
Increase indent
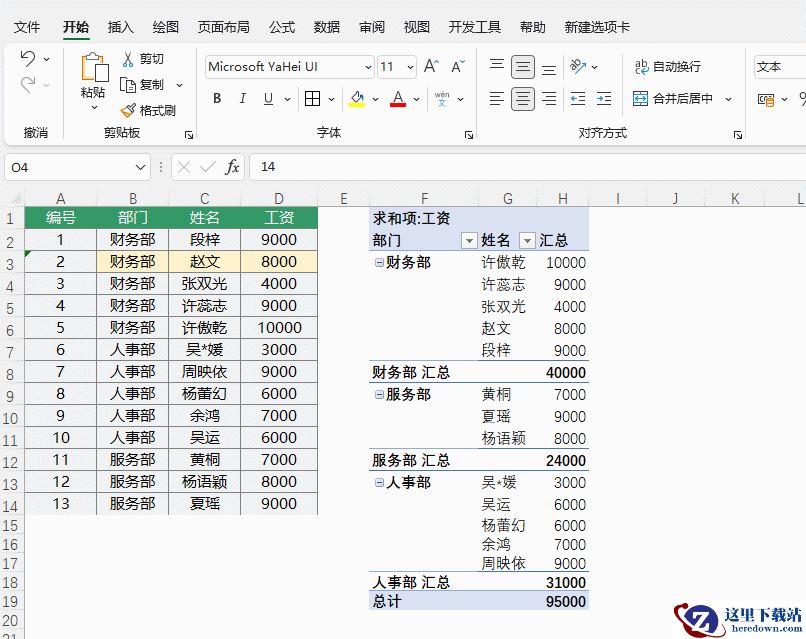604,98
